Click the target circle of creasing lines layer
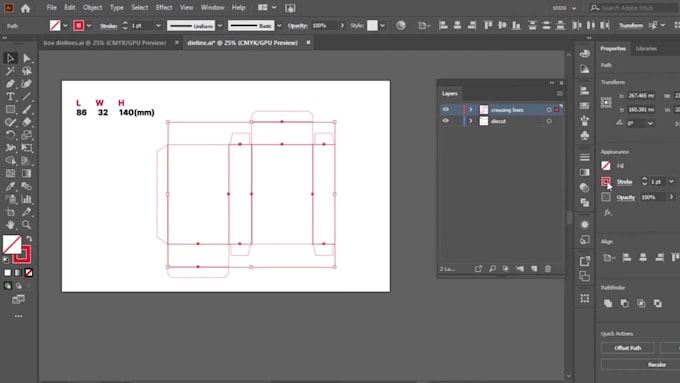The height and width of the screenshot is (383, 680). coord(549,110)
